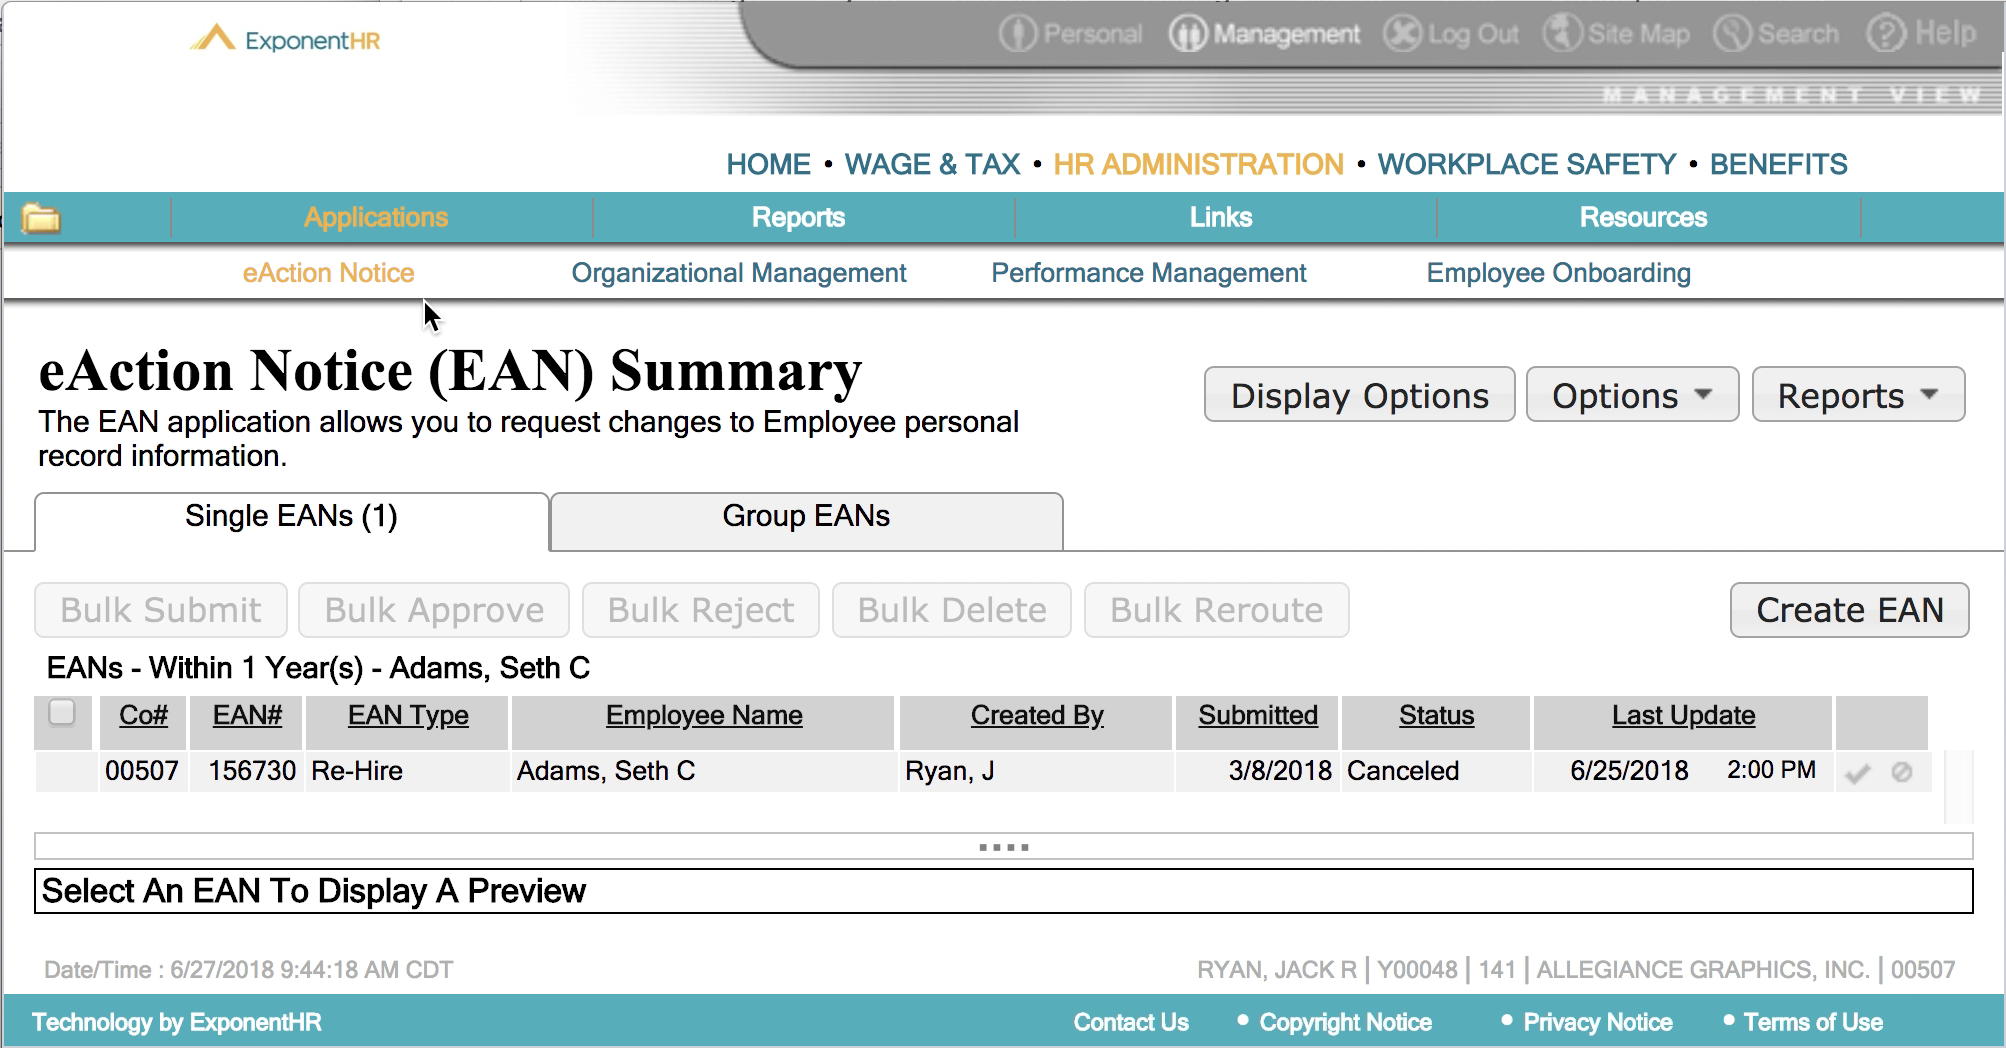Click the Personal view icon
This screenshot has width=2006, height=1048.
tap(1018, 34)
